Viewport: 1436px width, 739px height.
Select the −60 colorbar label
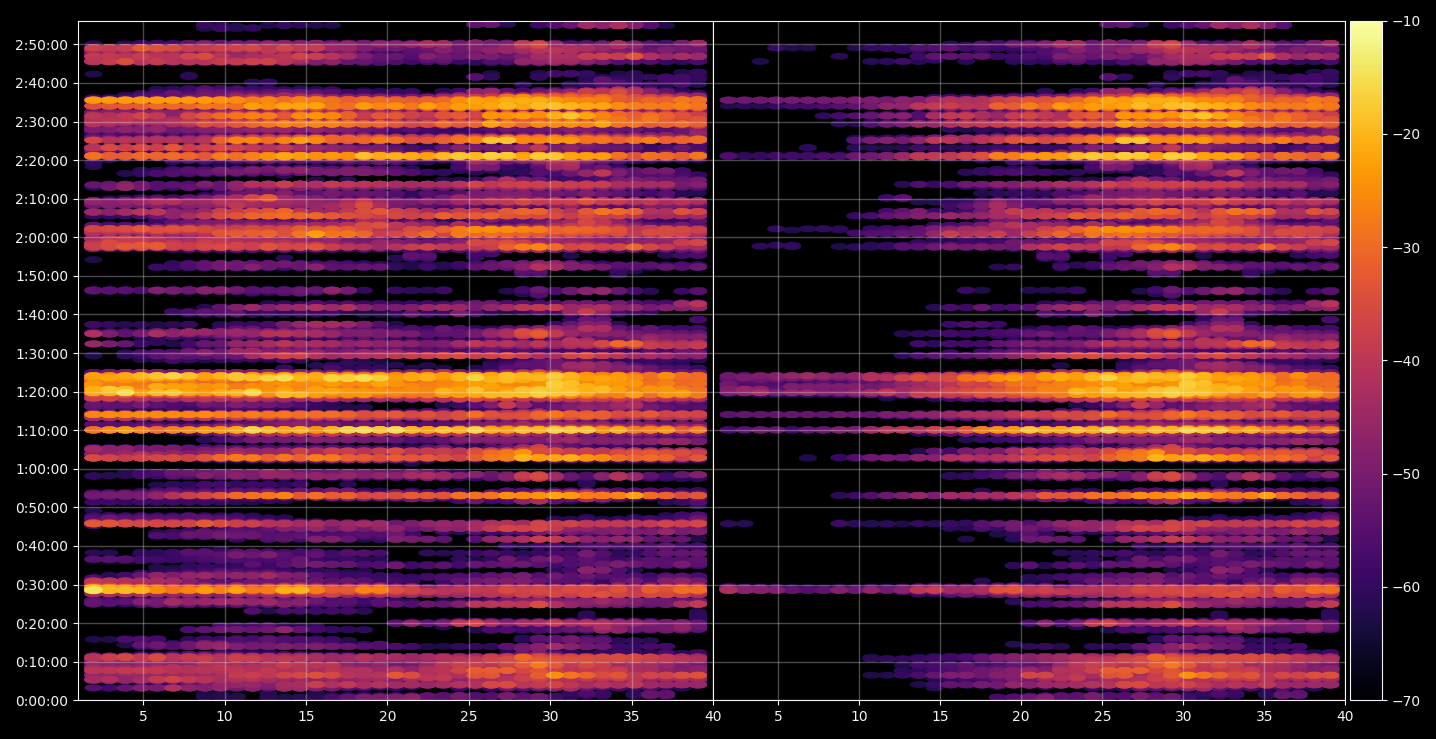pos(1405,587)
